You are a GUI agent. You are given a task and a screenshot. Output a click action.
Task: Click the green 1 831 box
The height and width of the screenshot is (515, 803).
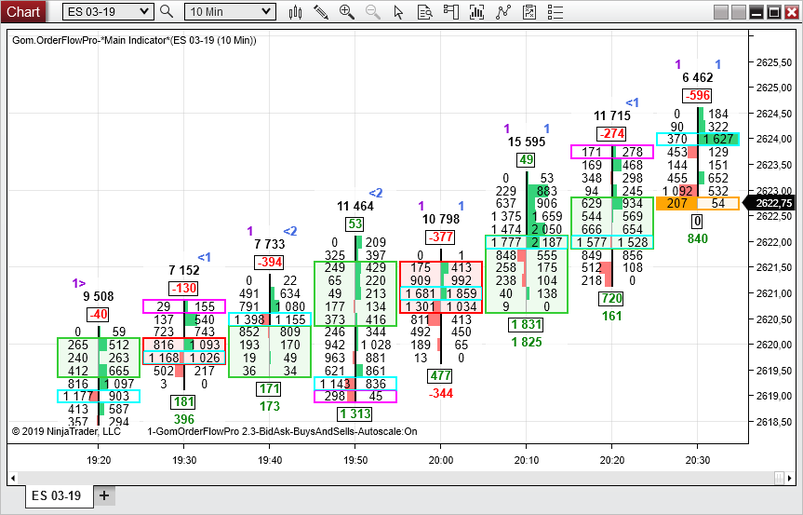click(x=526, y=325)
